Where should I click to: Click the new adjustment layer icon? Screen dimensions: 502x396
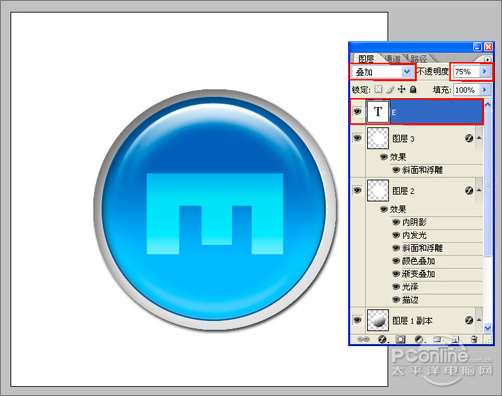[x=419, y=339]
